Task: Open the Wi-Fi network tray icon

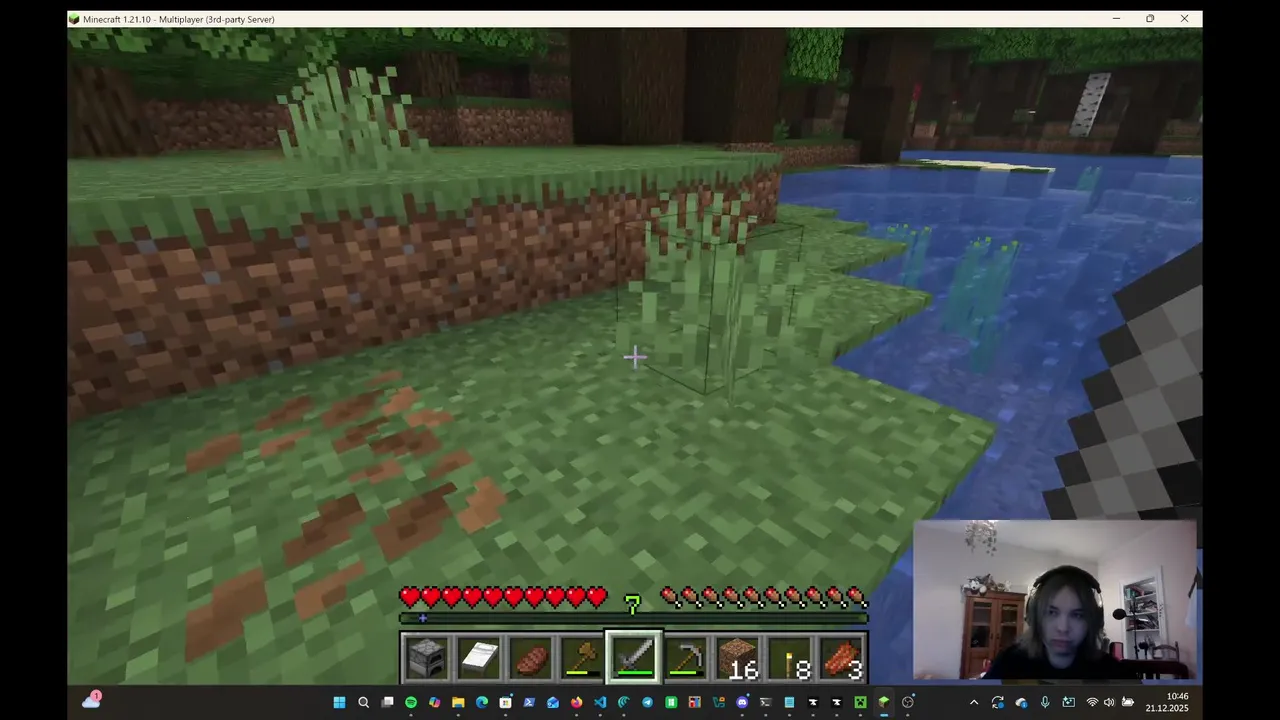Action: click(x=1093, y=702)
